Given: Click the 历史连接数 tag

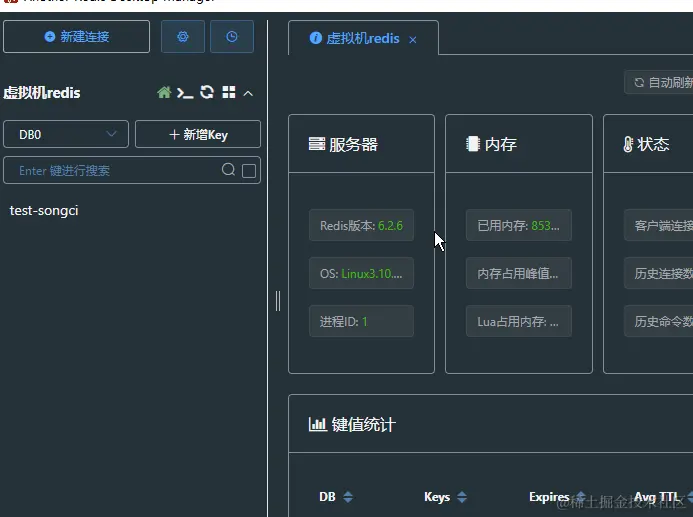Looking at the screenshot, I should (x=659, y=274).
